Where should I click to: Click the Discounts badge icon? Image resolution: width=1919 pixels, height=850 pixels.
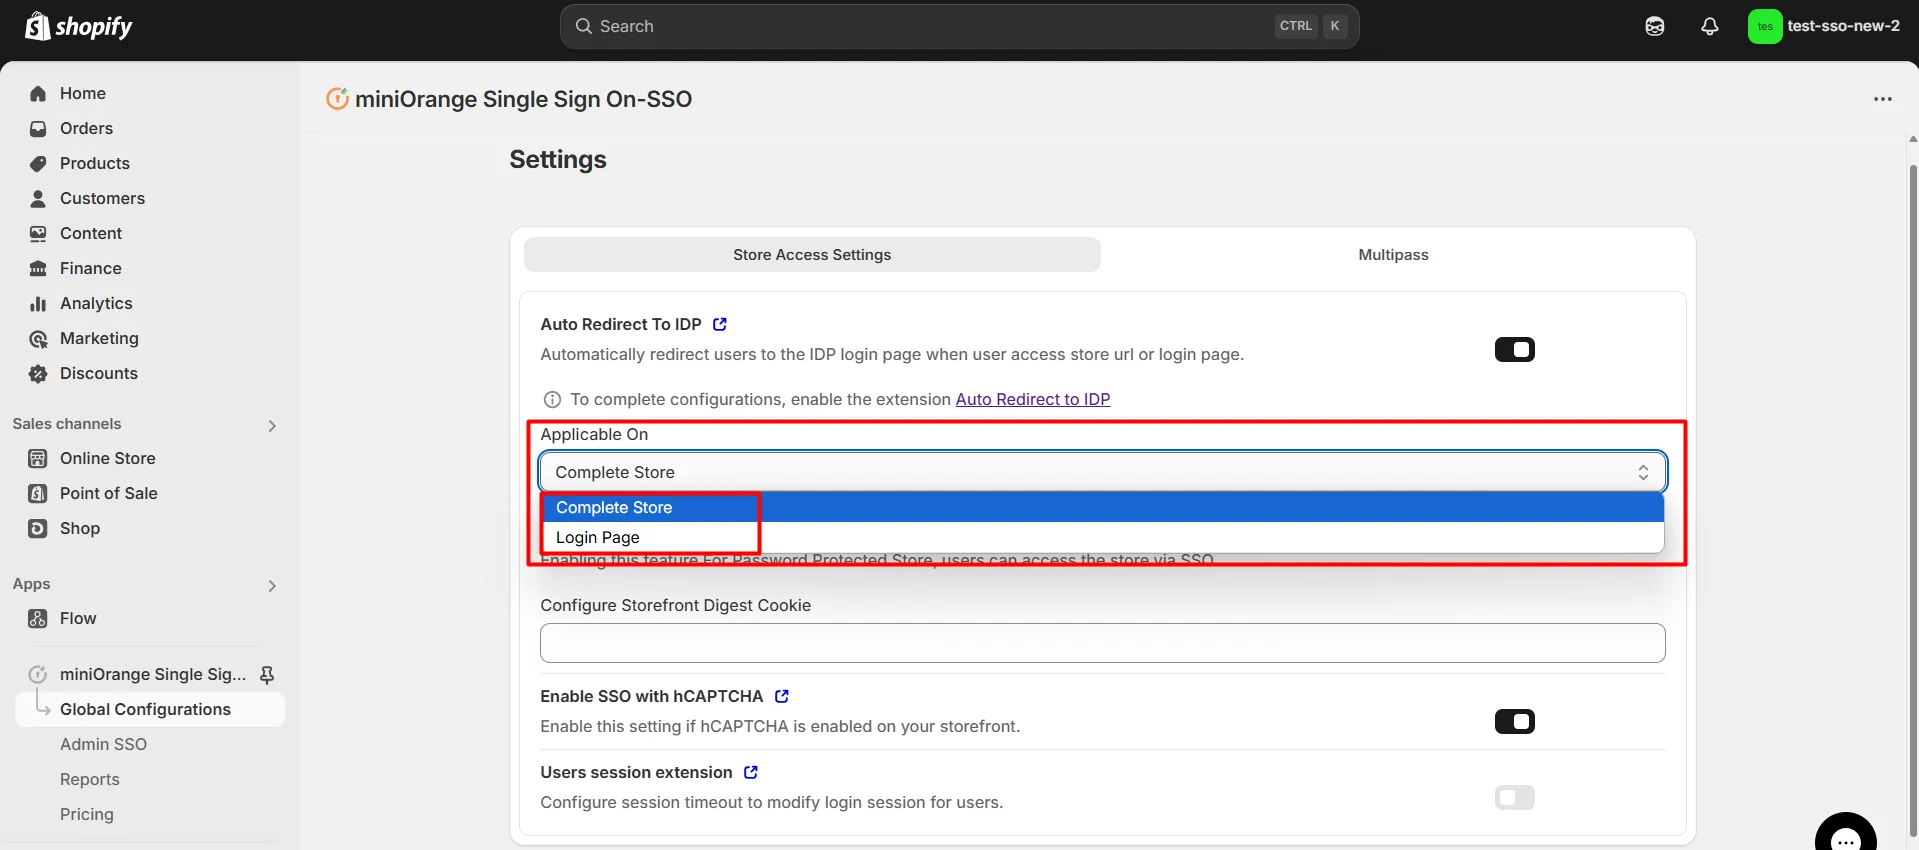coord(38,373)
